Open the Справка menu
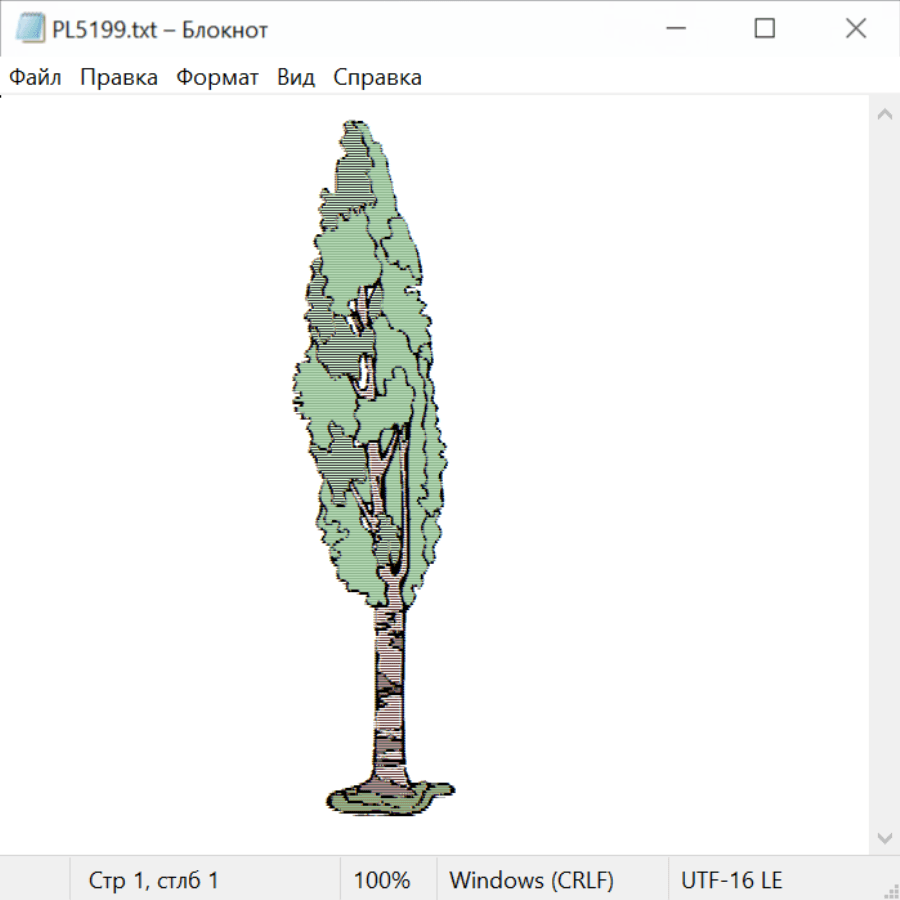This screenshot has height=900, width=900. coord(377,78)
